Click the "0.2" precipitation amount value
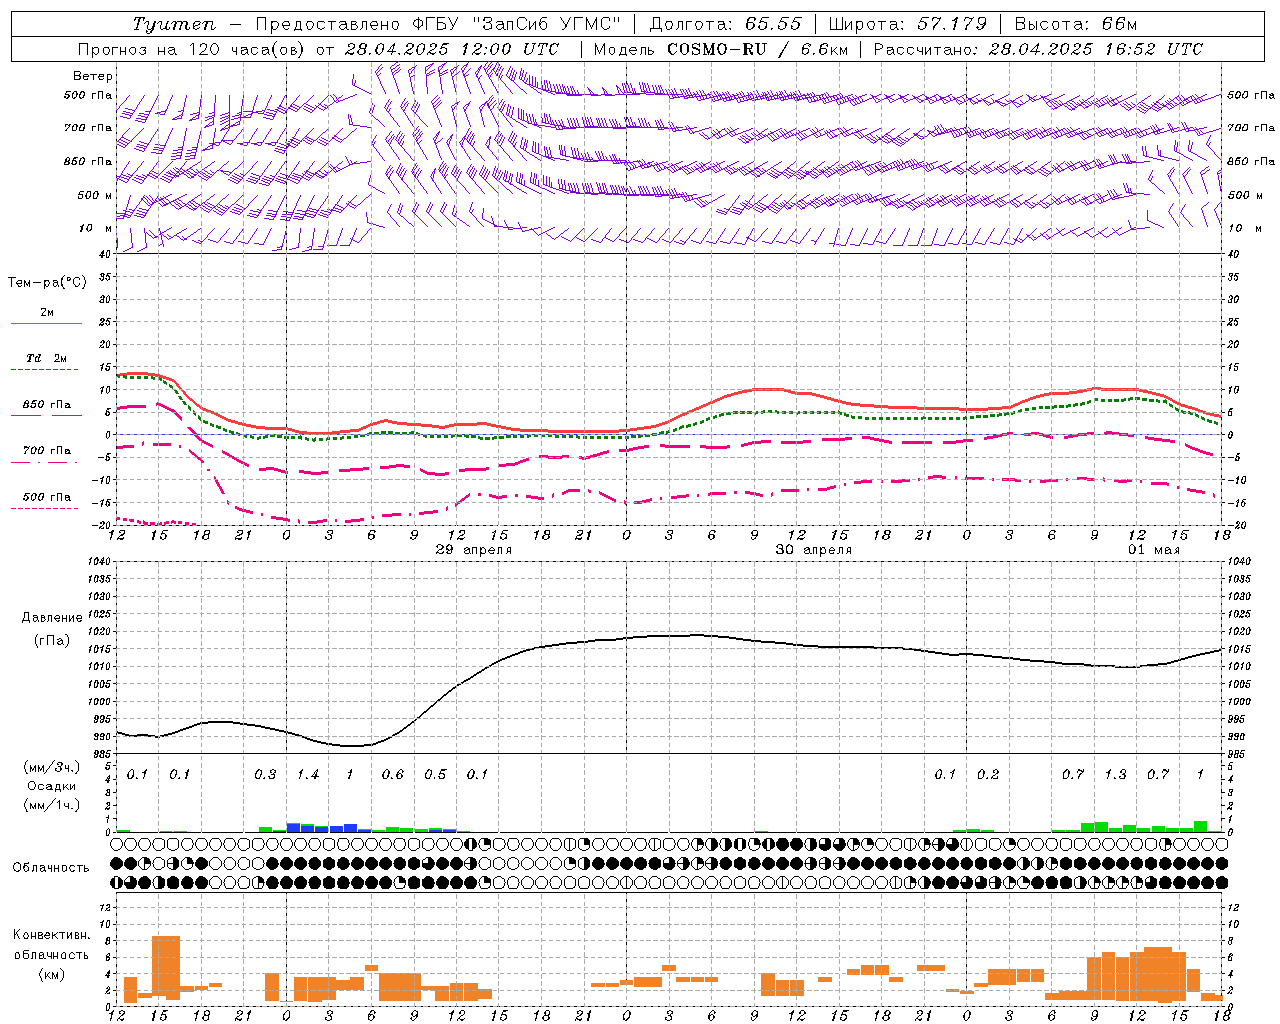Viewport: 1280px width, 1024px height. coord(988,775)
